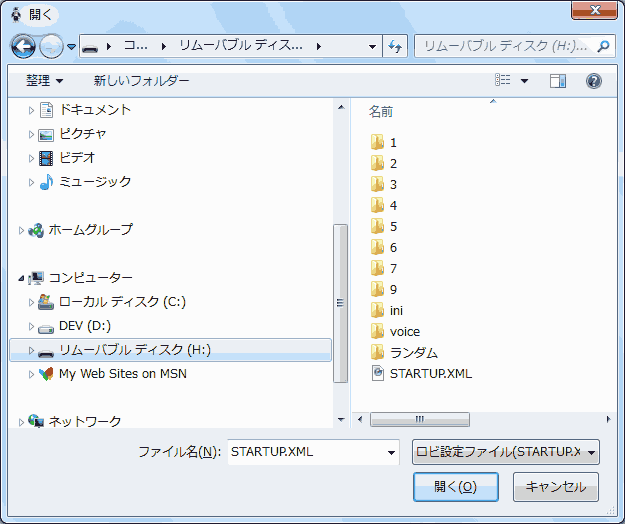
Task: Click file list scroll left arrow
Action: point(360,419)
